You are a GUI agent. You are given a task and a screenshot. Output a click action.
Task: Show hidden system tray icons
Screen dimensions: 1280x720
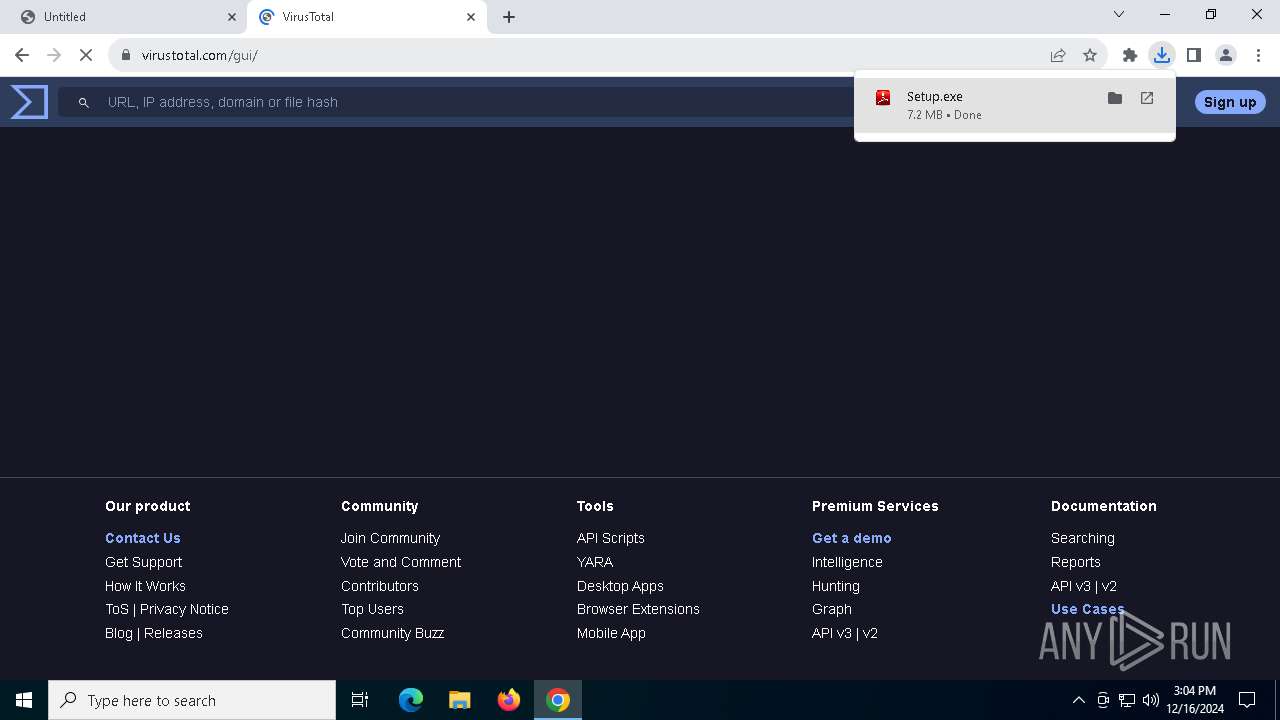pyautogui.click(x=1079, y=700)
